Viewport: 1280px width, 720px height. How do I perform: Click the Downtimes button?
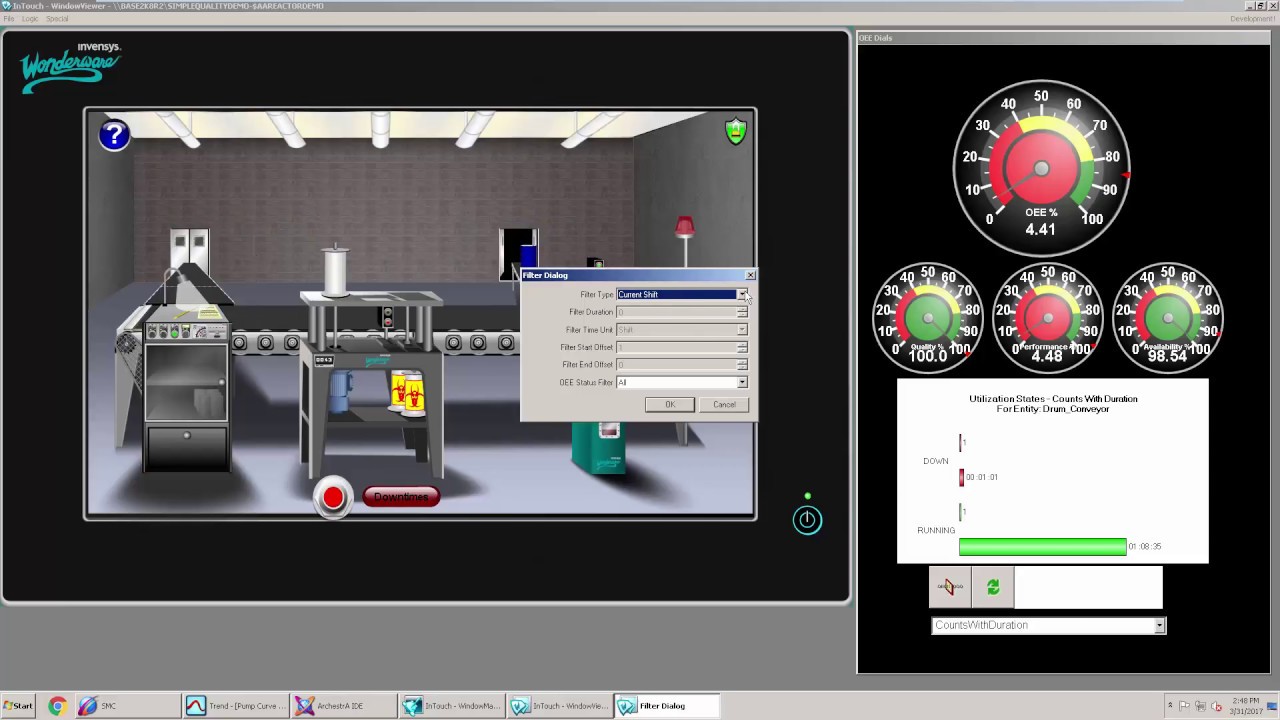pyautogui.click(x=401, y=497)
